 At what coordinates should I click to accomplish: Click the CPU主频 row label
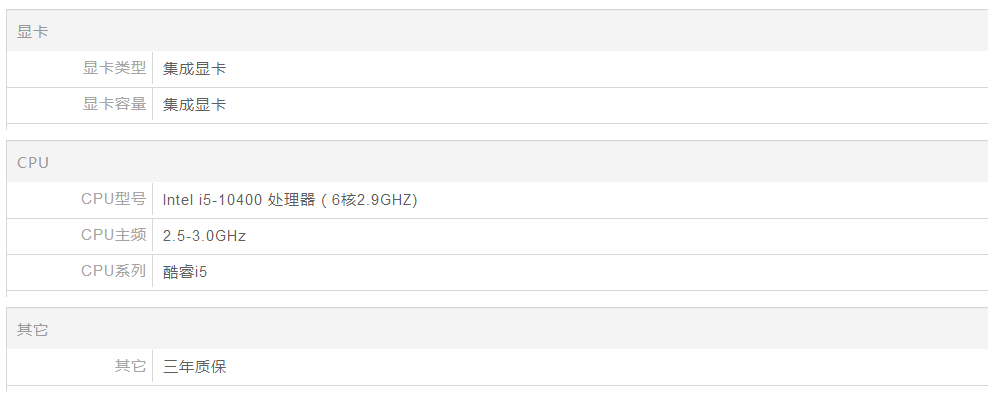tap(113, 236)
